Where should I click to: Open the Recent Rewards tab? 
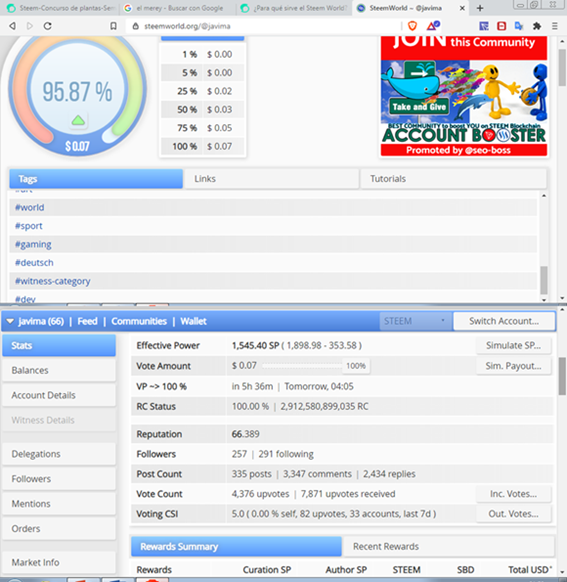pos(448,546)
